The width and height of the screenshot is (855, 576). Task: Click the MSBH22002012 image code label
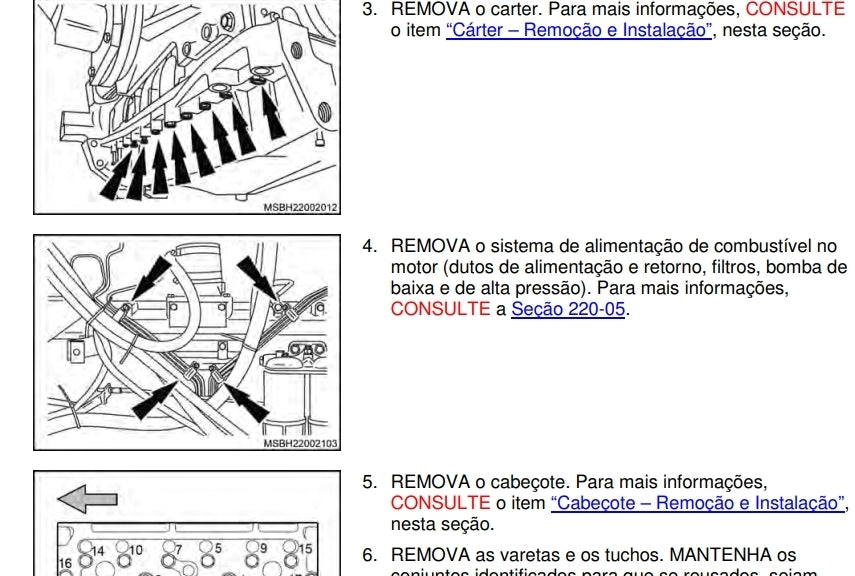click(300, 208)
